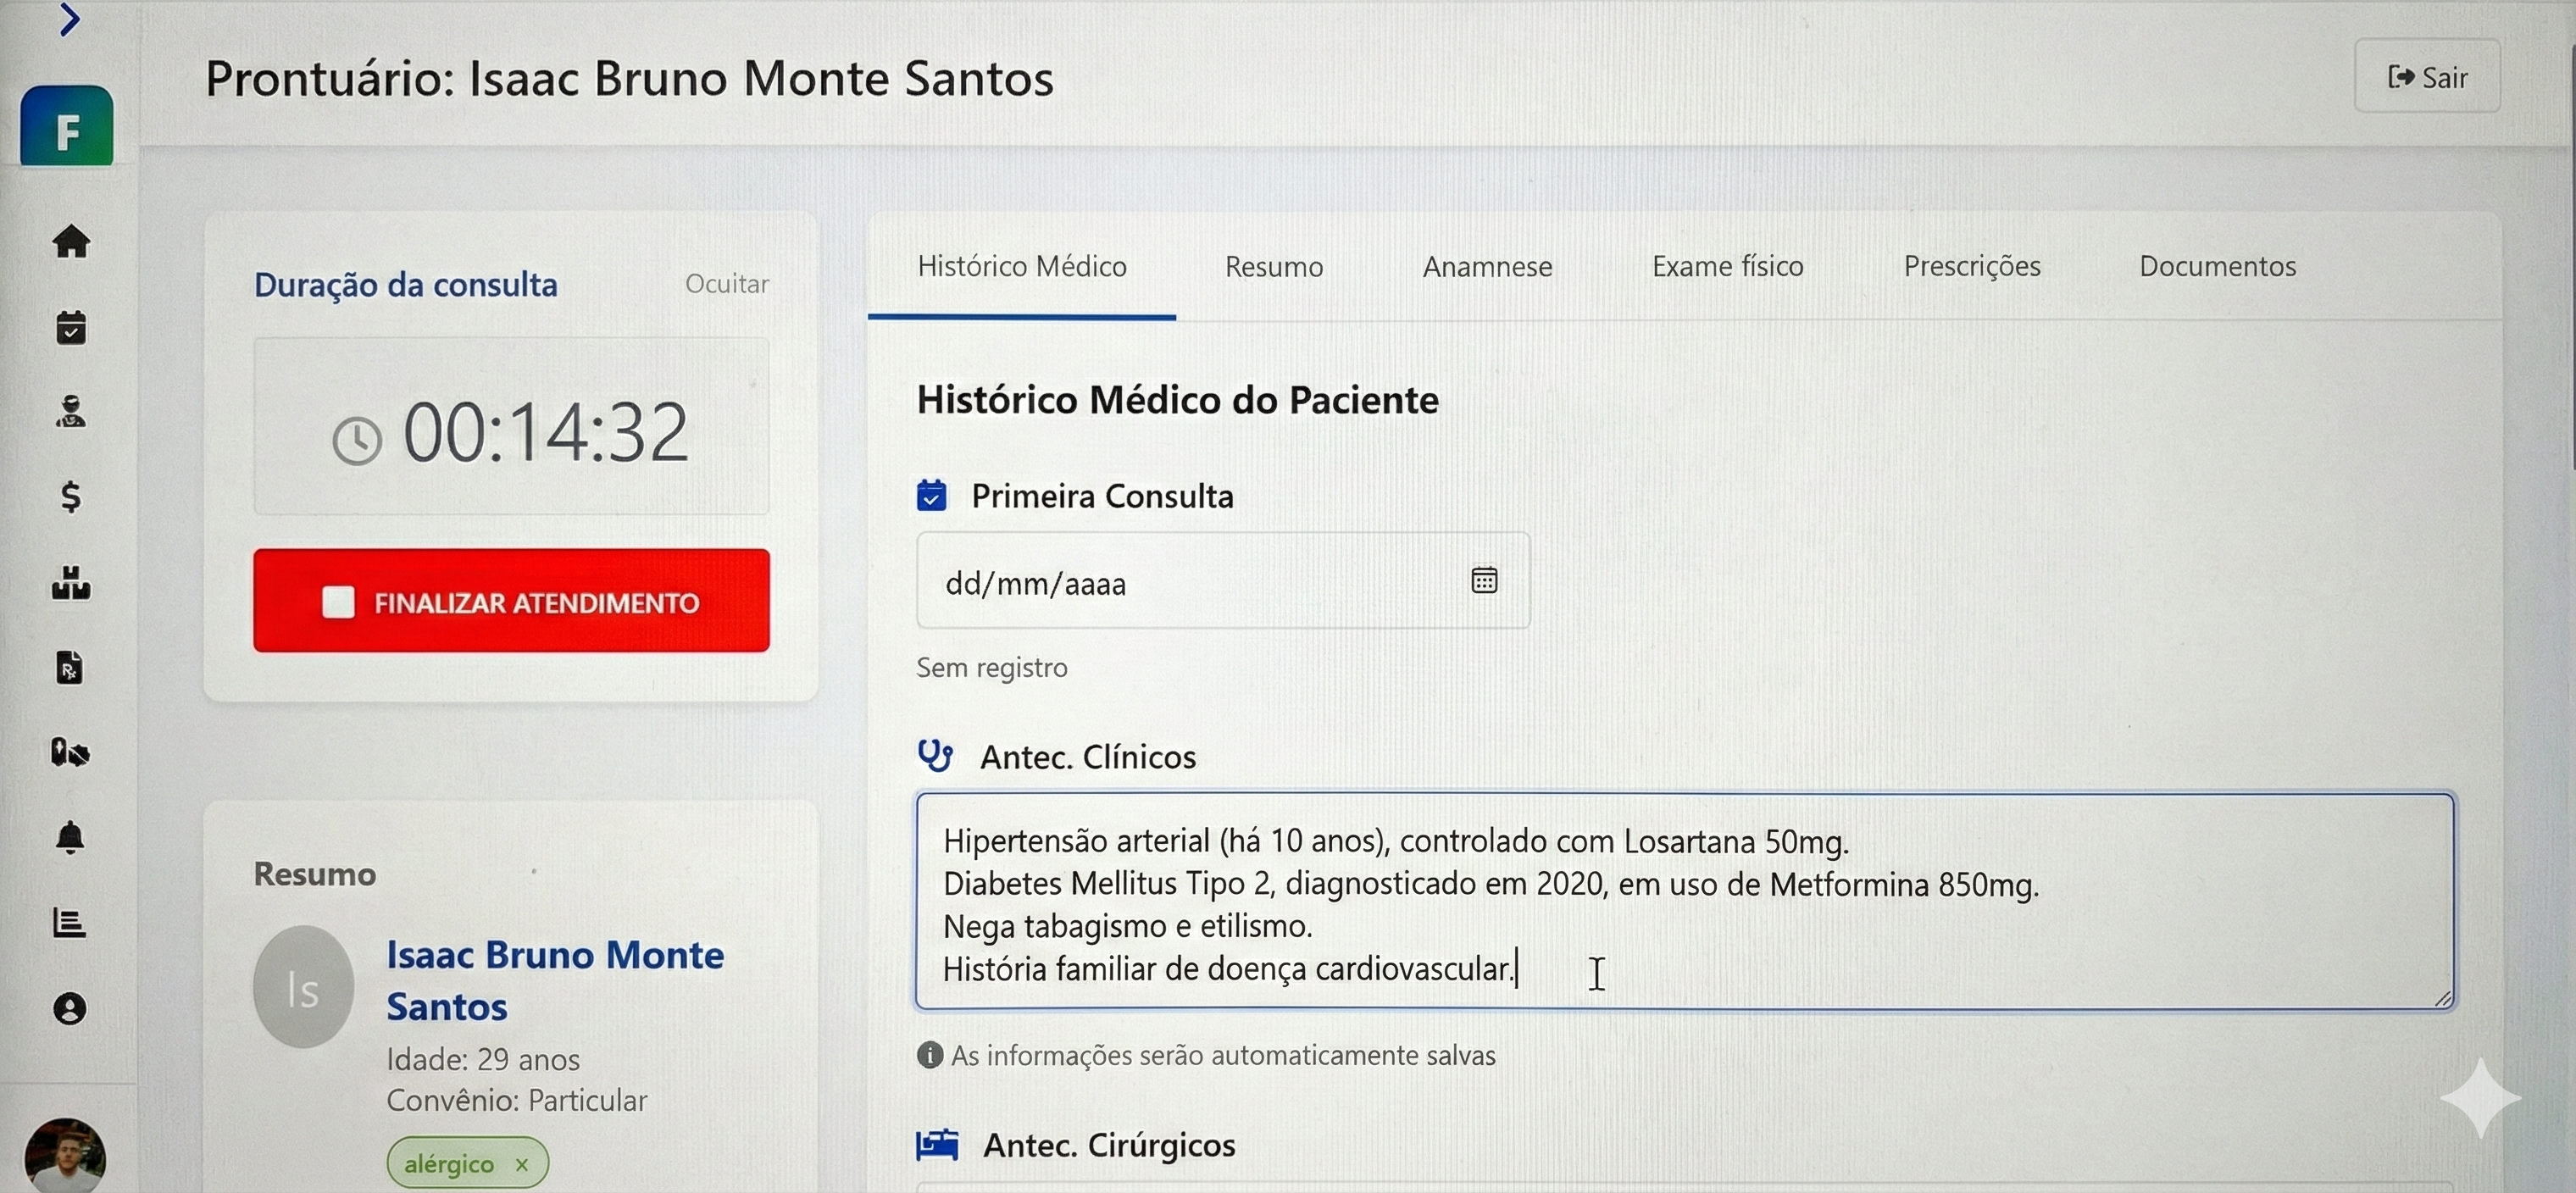Screen dimensions: 2576x1193
Task: Open the date picker for Primeira Consulta
Action: click(1484, 580)
